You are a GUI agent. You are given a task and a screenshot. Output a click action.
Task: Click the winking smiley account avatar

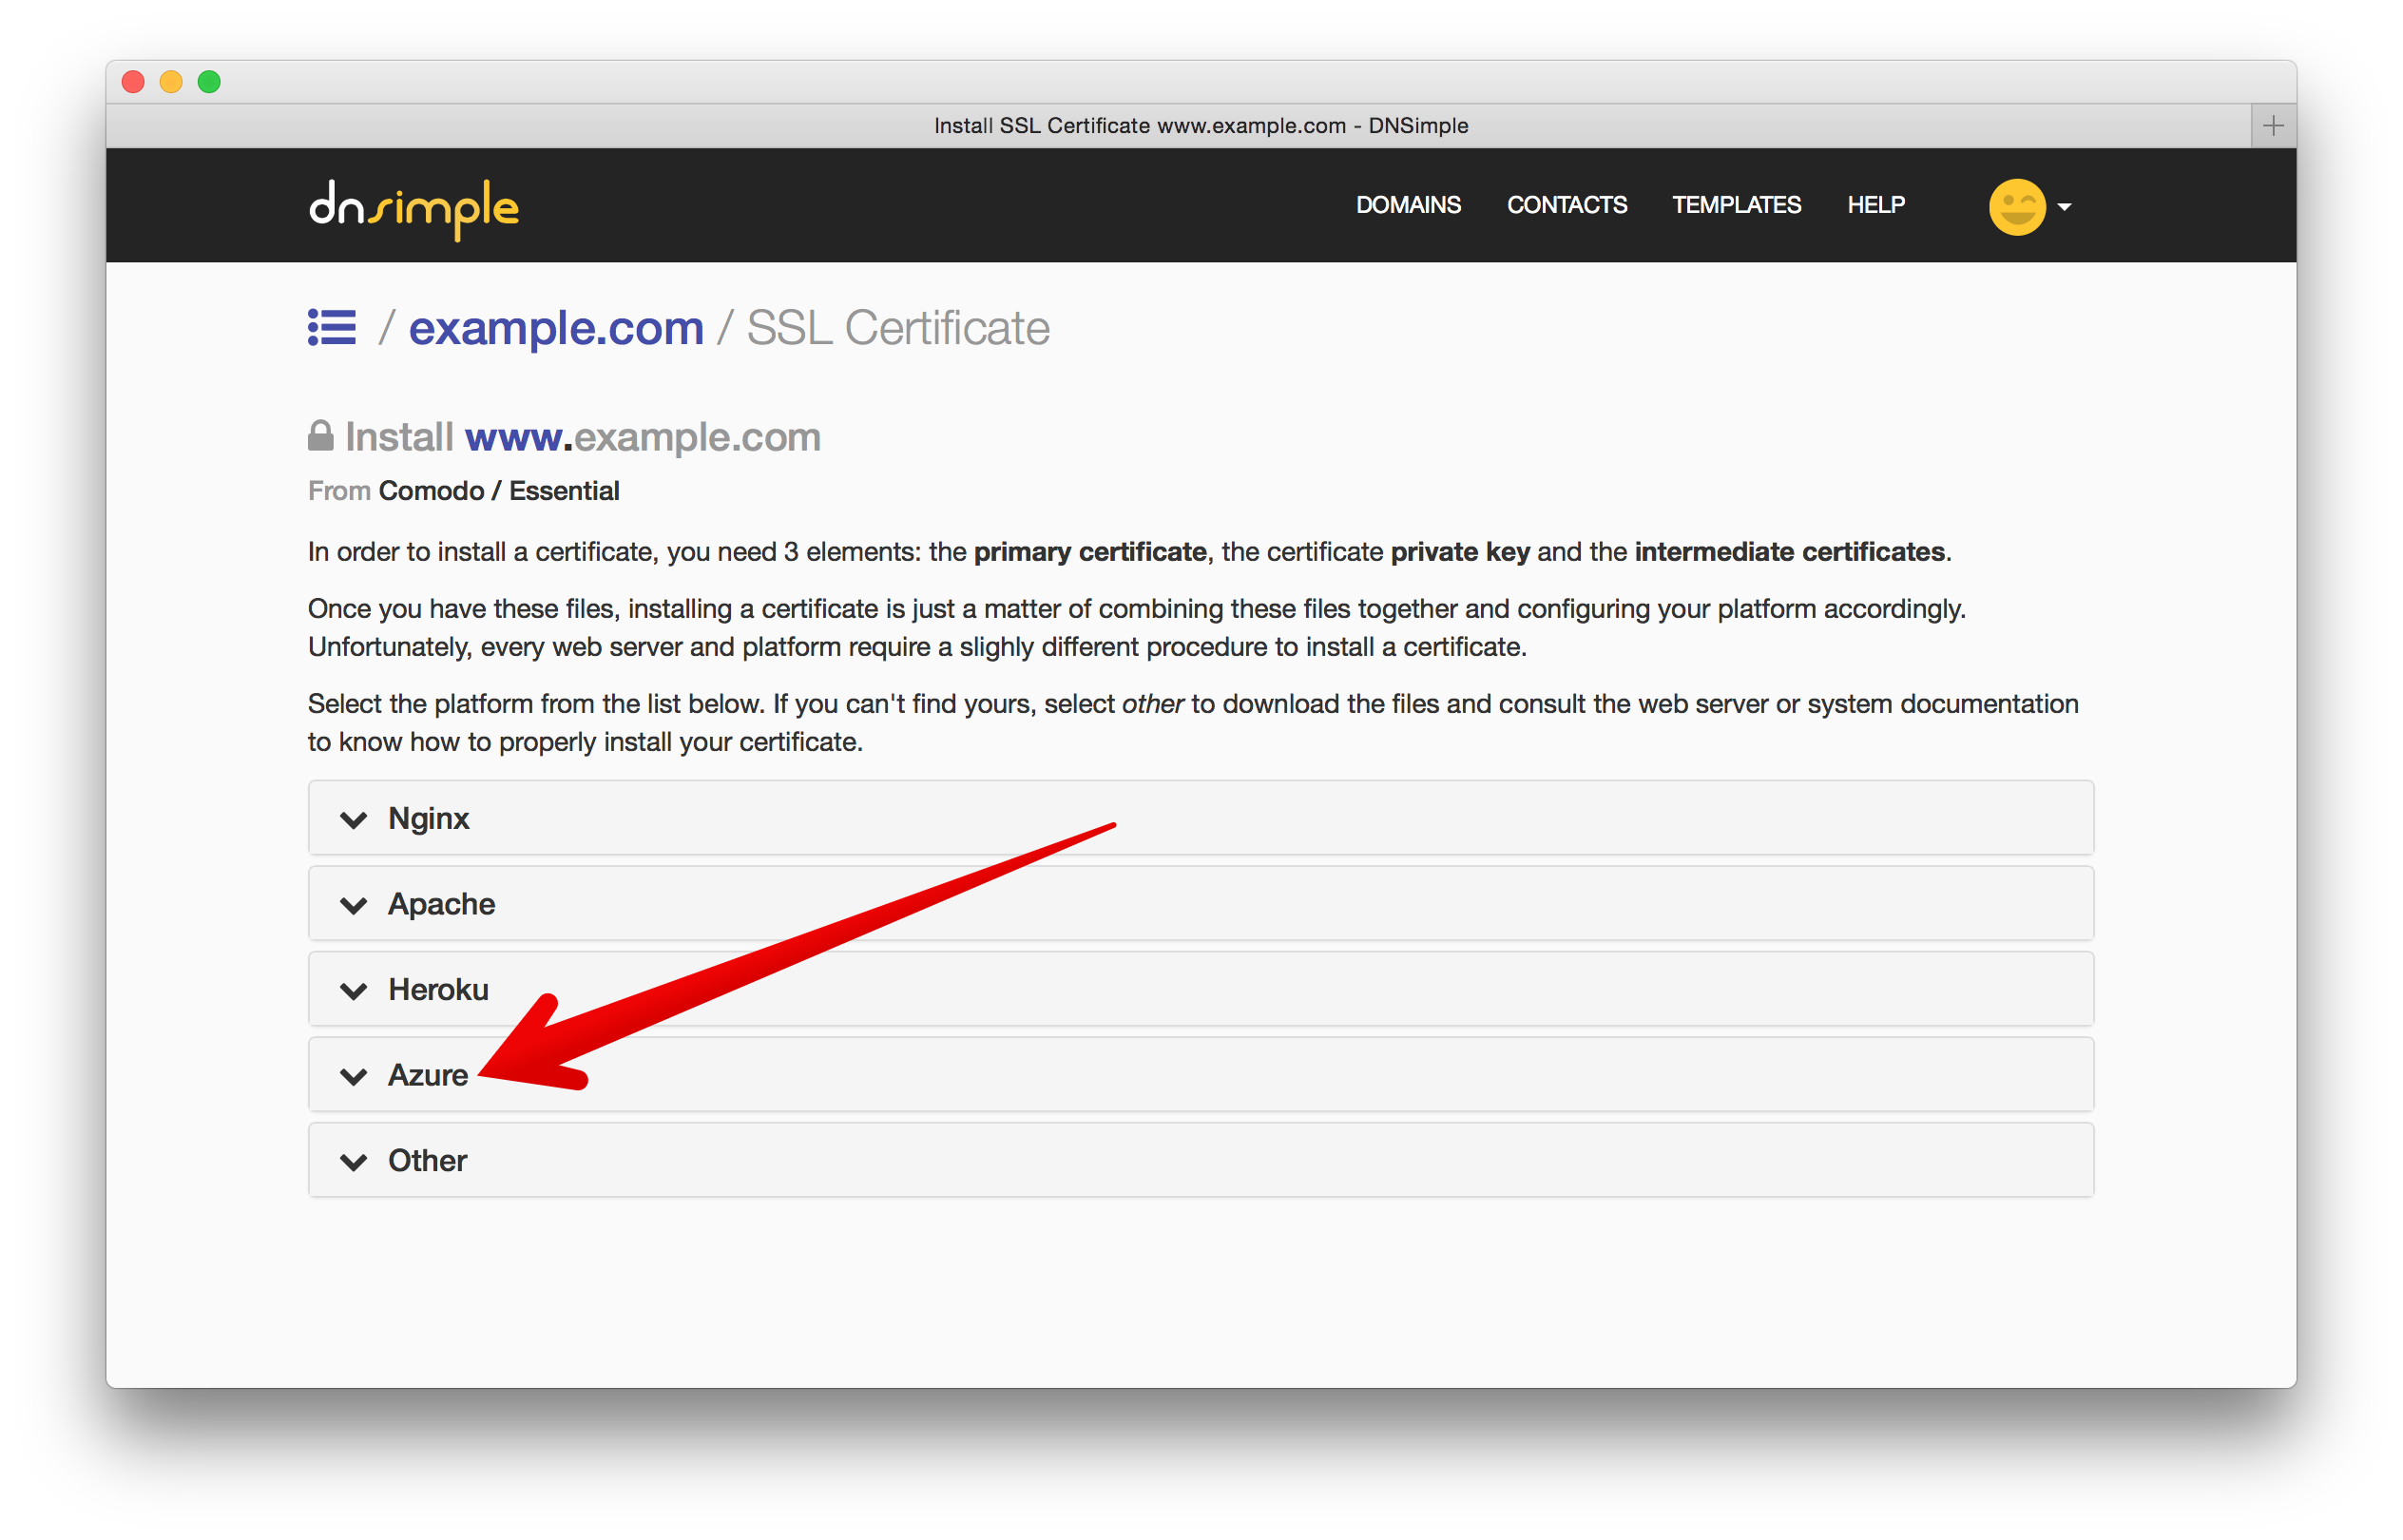click(2016, 207)
